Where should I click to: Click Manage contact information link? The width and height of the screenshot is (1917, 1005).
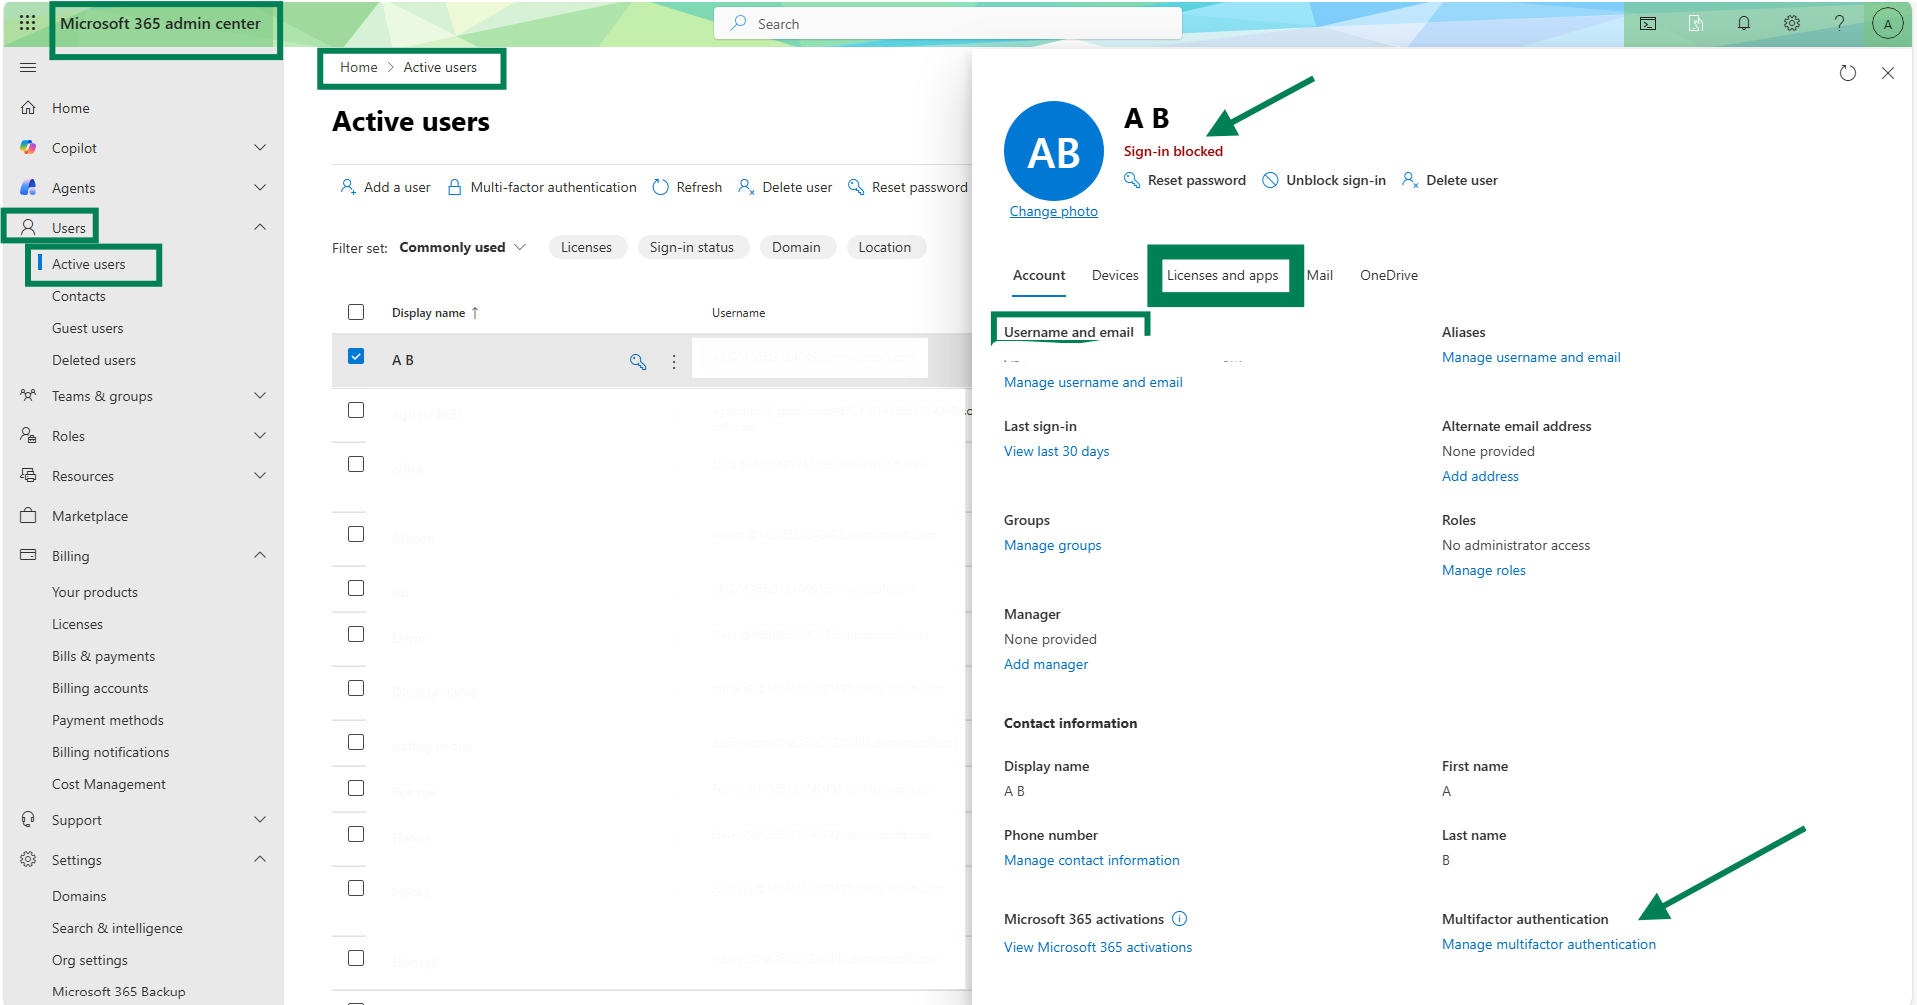click(1092, 860)
